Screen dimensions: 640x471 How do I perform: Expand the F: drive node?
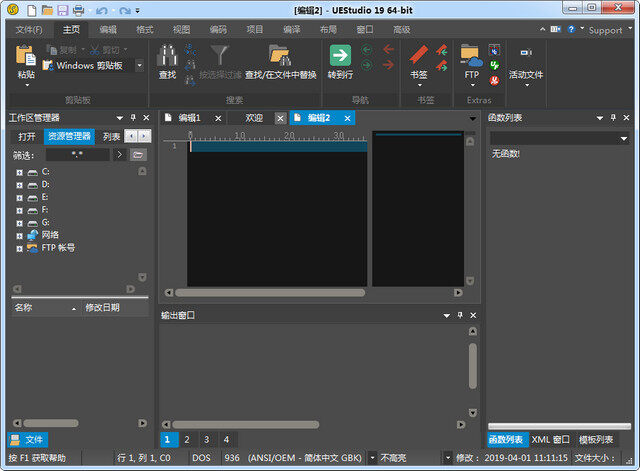click(x=19, y=211)
